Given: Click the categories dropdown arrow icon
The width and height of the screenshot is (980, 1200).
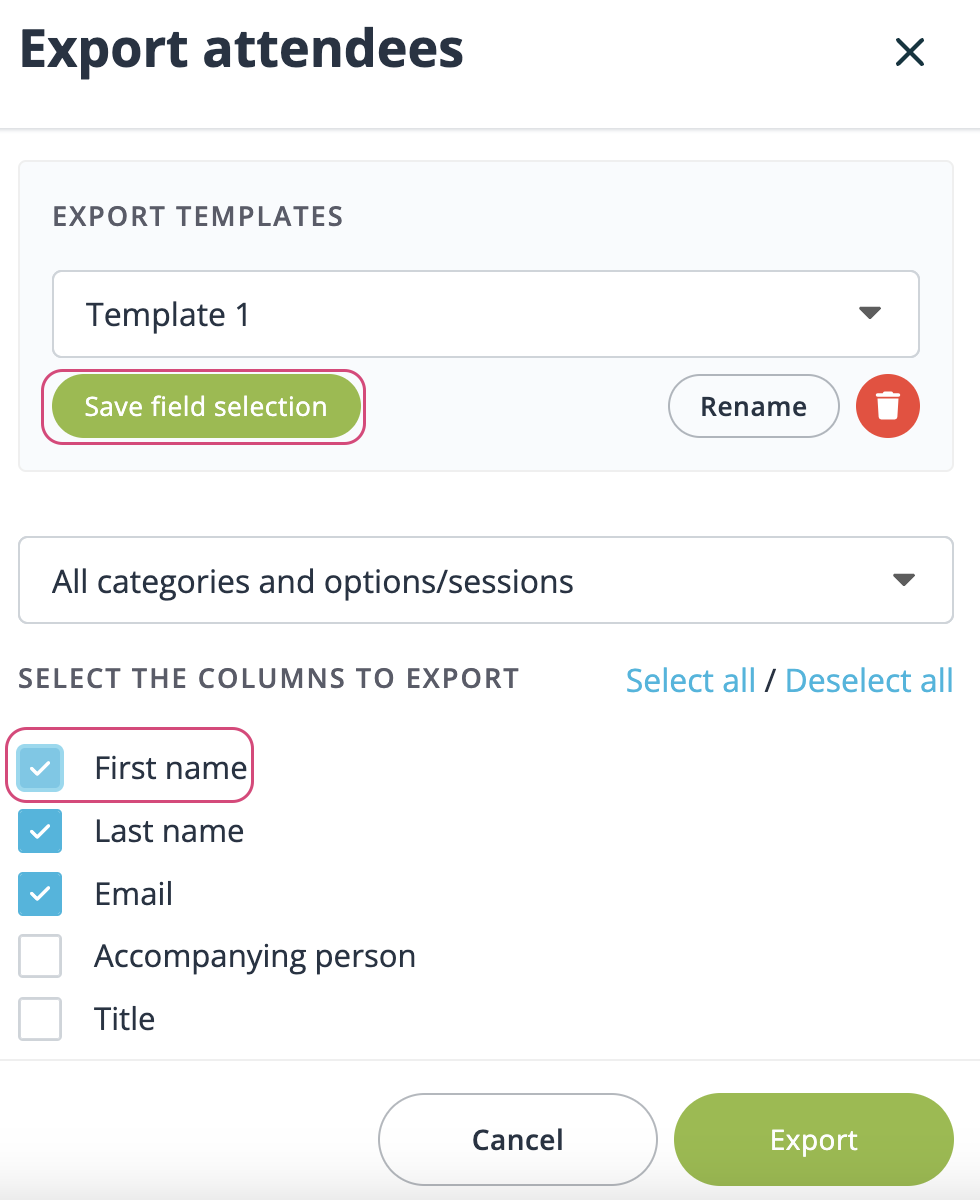Looking at the screenshot, I should pyautogui.click(x=903, y=581).
